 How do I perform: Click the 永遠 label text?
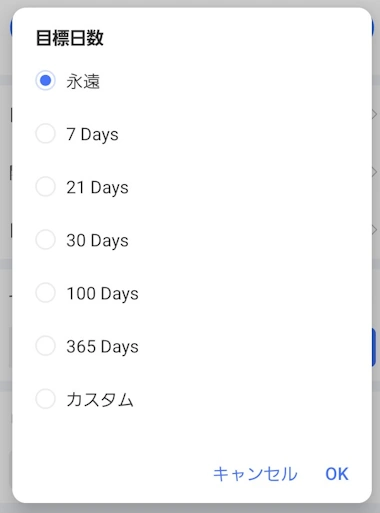[x=83, y=81]
